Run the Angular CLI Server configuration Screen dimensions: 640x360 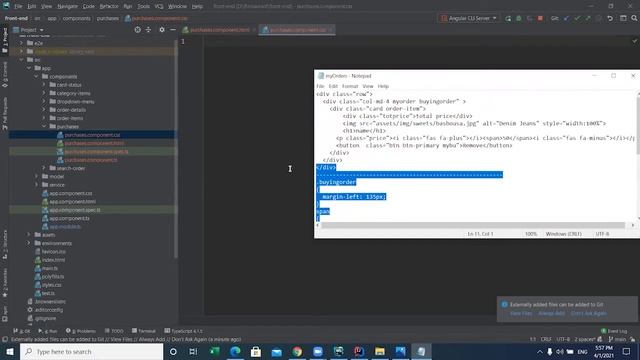click(508, 18)
